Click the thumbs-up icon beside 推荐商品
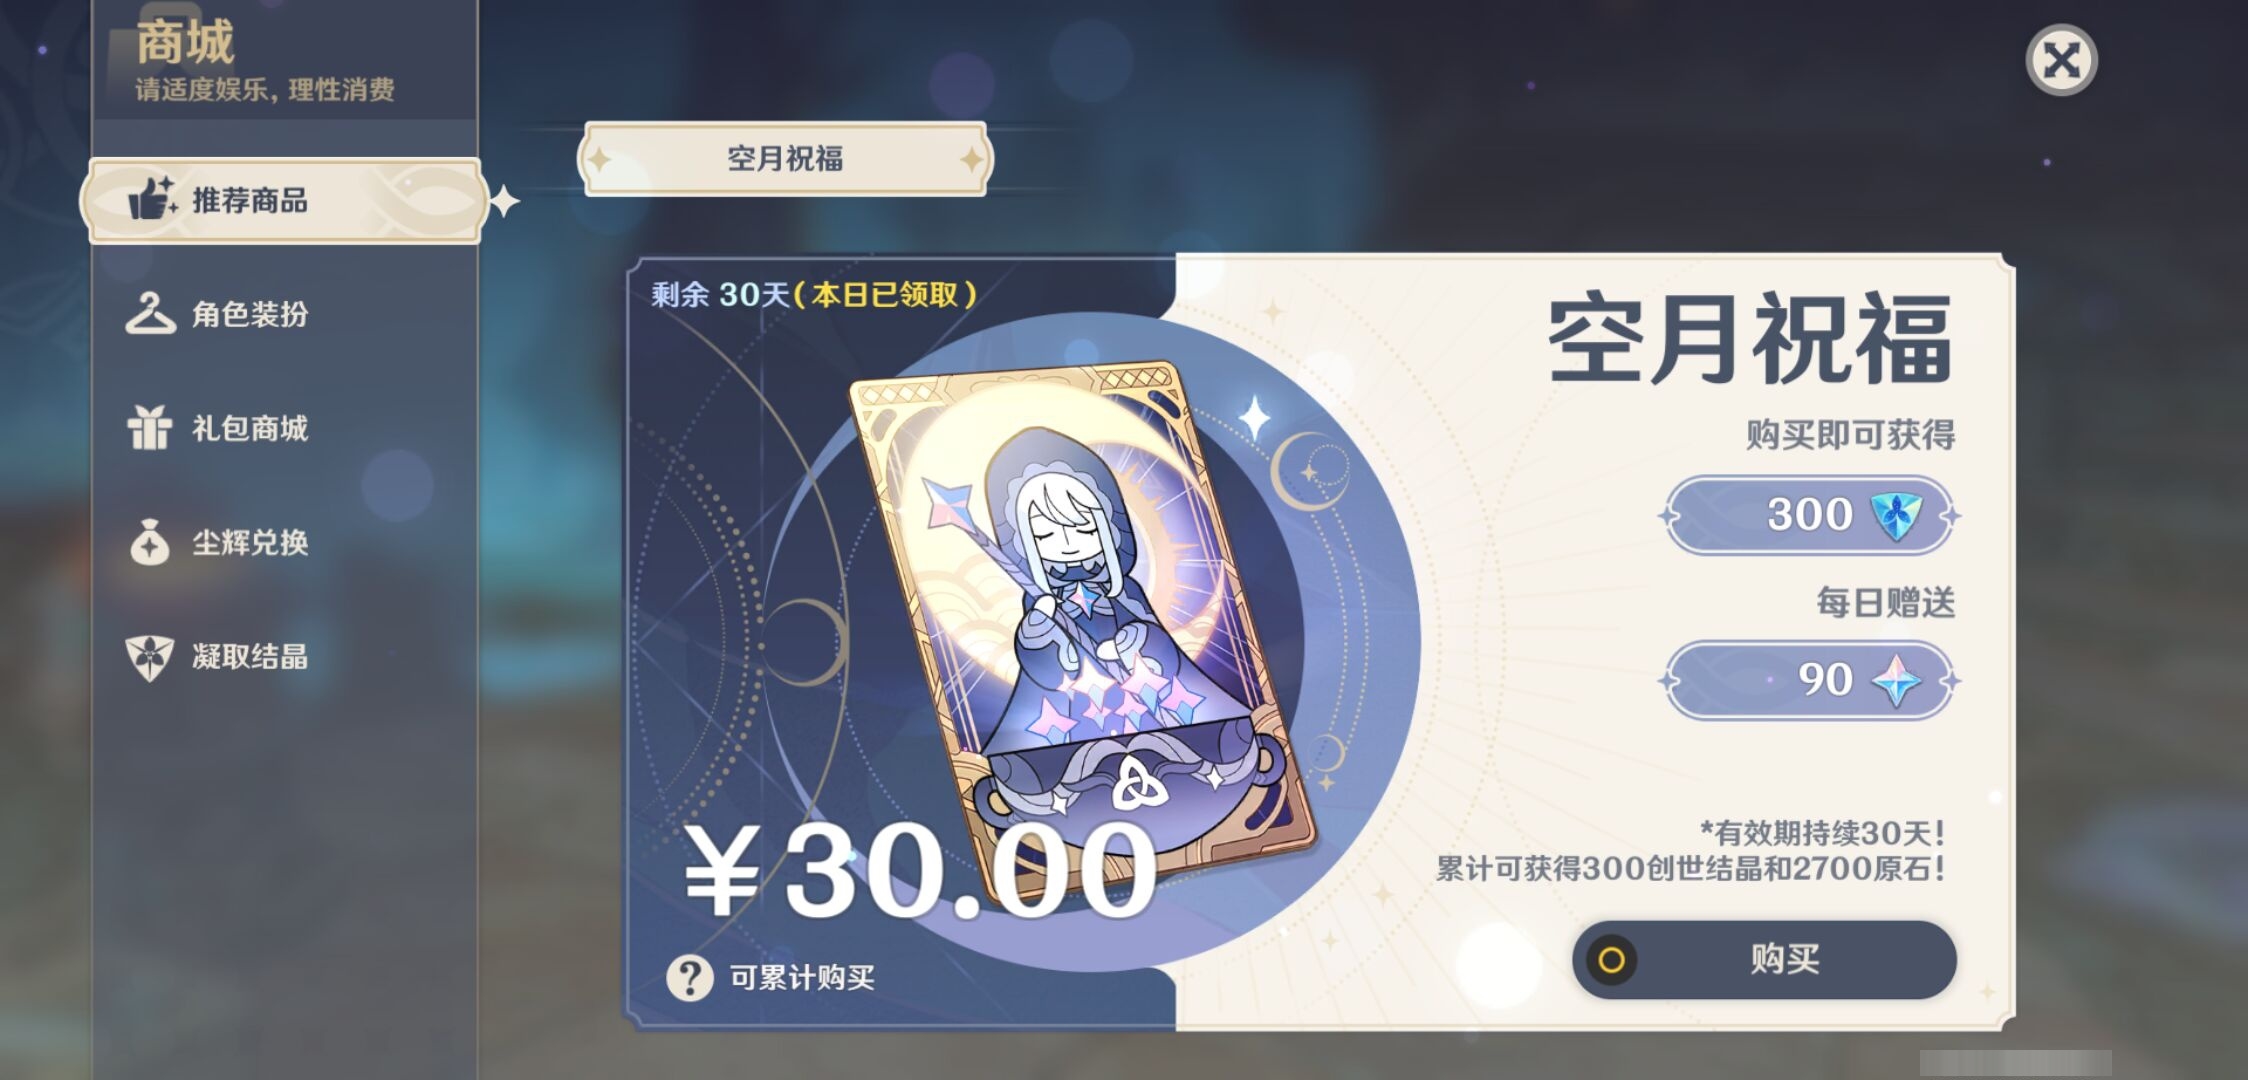The width and height of the screenshot is (2248, 1080). (151, 199)
